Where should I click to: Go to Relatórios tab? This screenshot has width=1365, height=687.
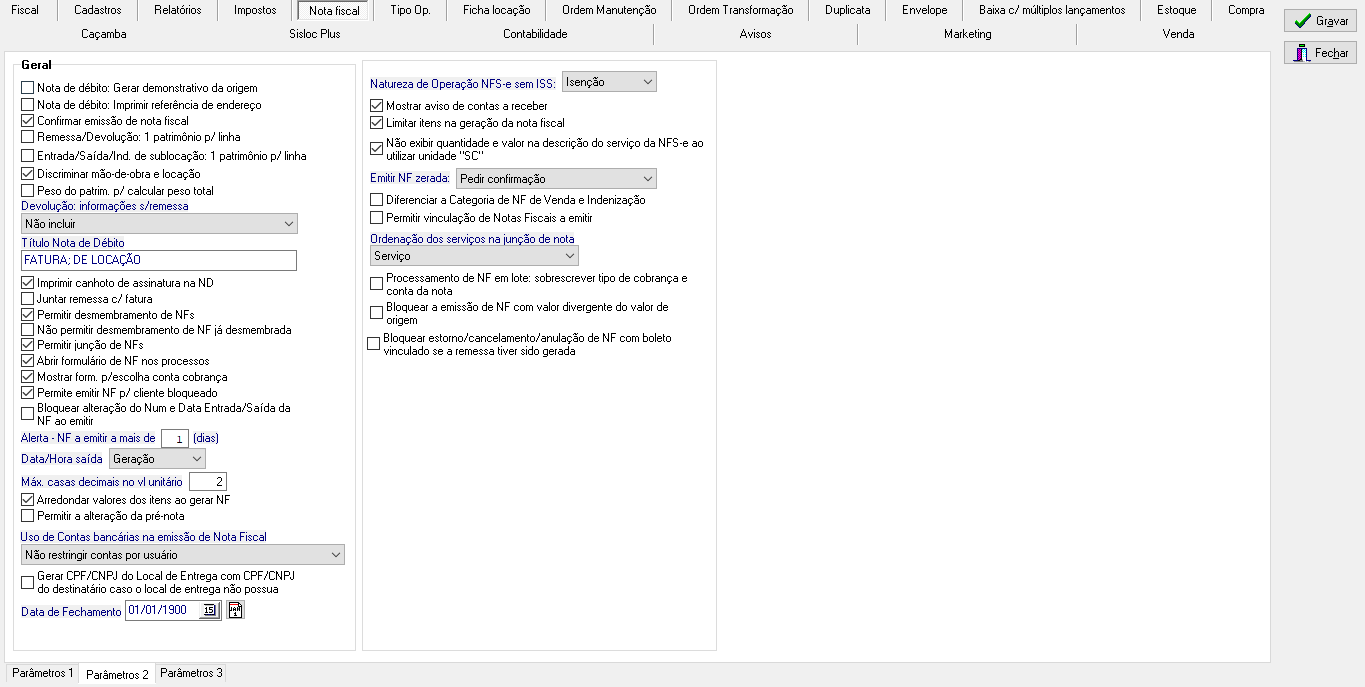click(178, 10)
